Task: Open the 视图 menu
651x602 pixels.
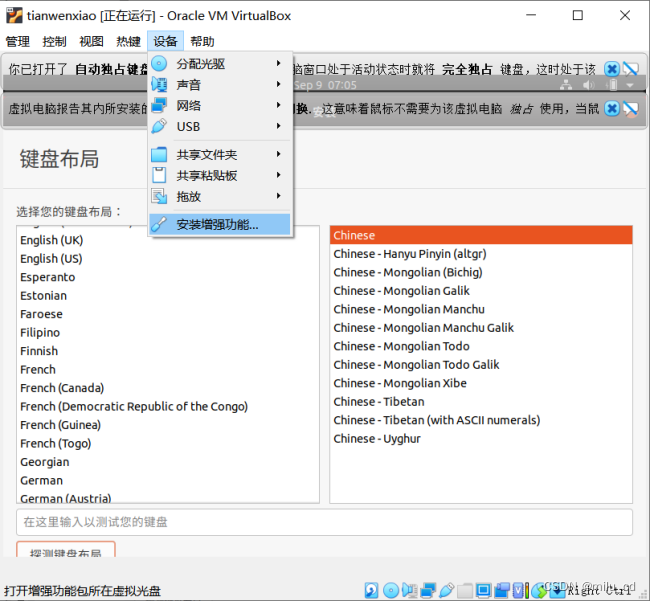Action: pyautogui.click(x=91, y=41)
